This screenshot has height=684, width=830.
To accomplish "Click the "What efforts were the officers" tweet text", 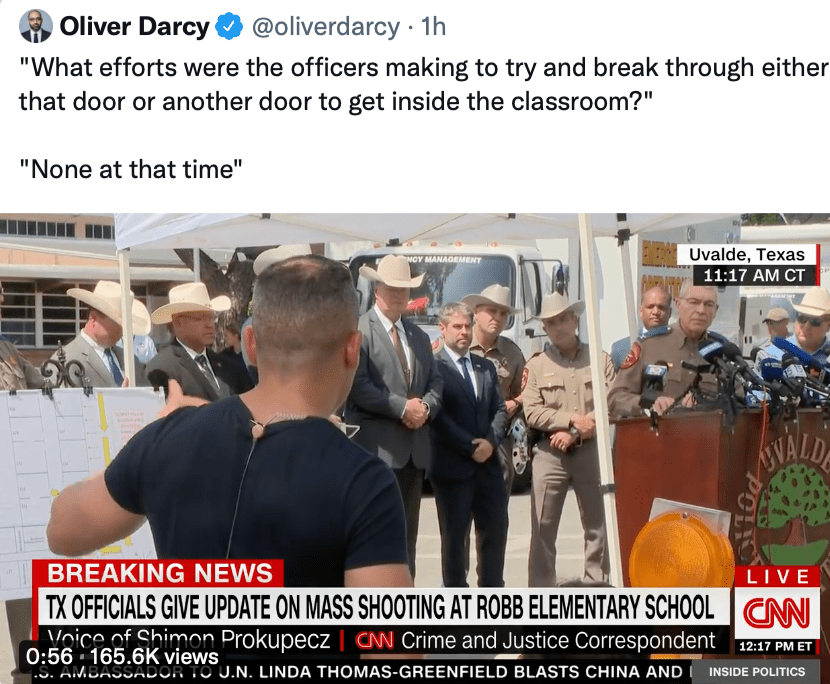I will click(x=423, y=84).
